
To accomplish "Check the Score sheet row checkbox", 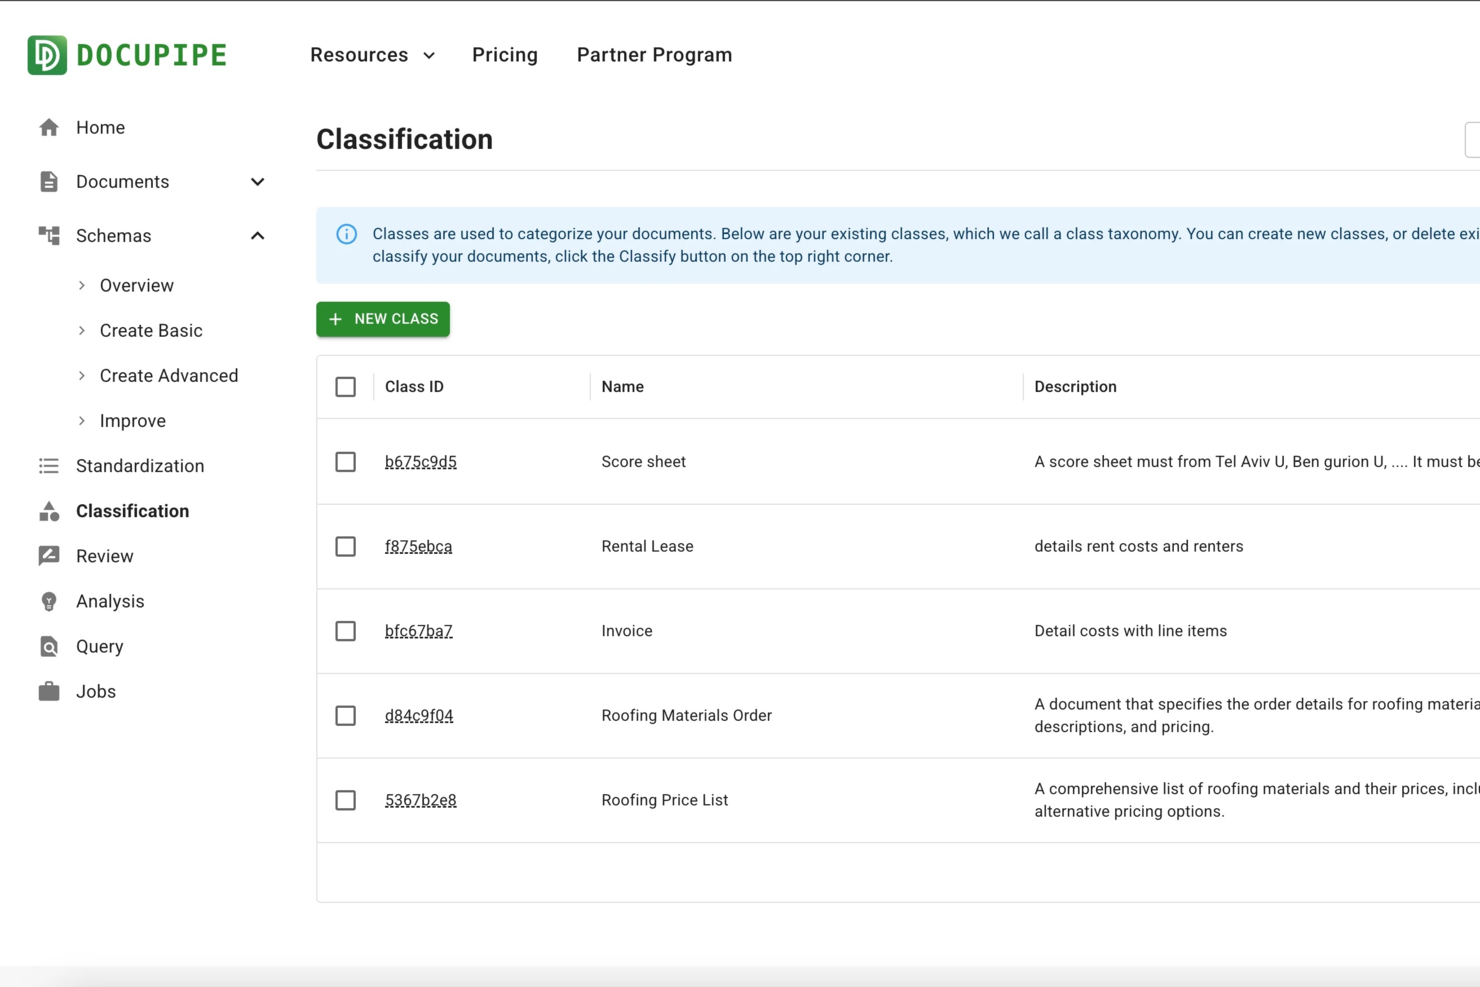I will (x=345, y=462).
